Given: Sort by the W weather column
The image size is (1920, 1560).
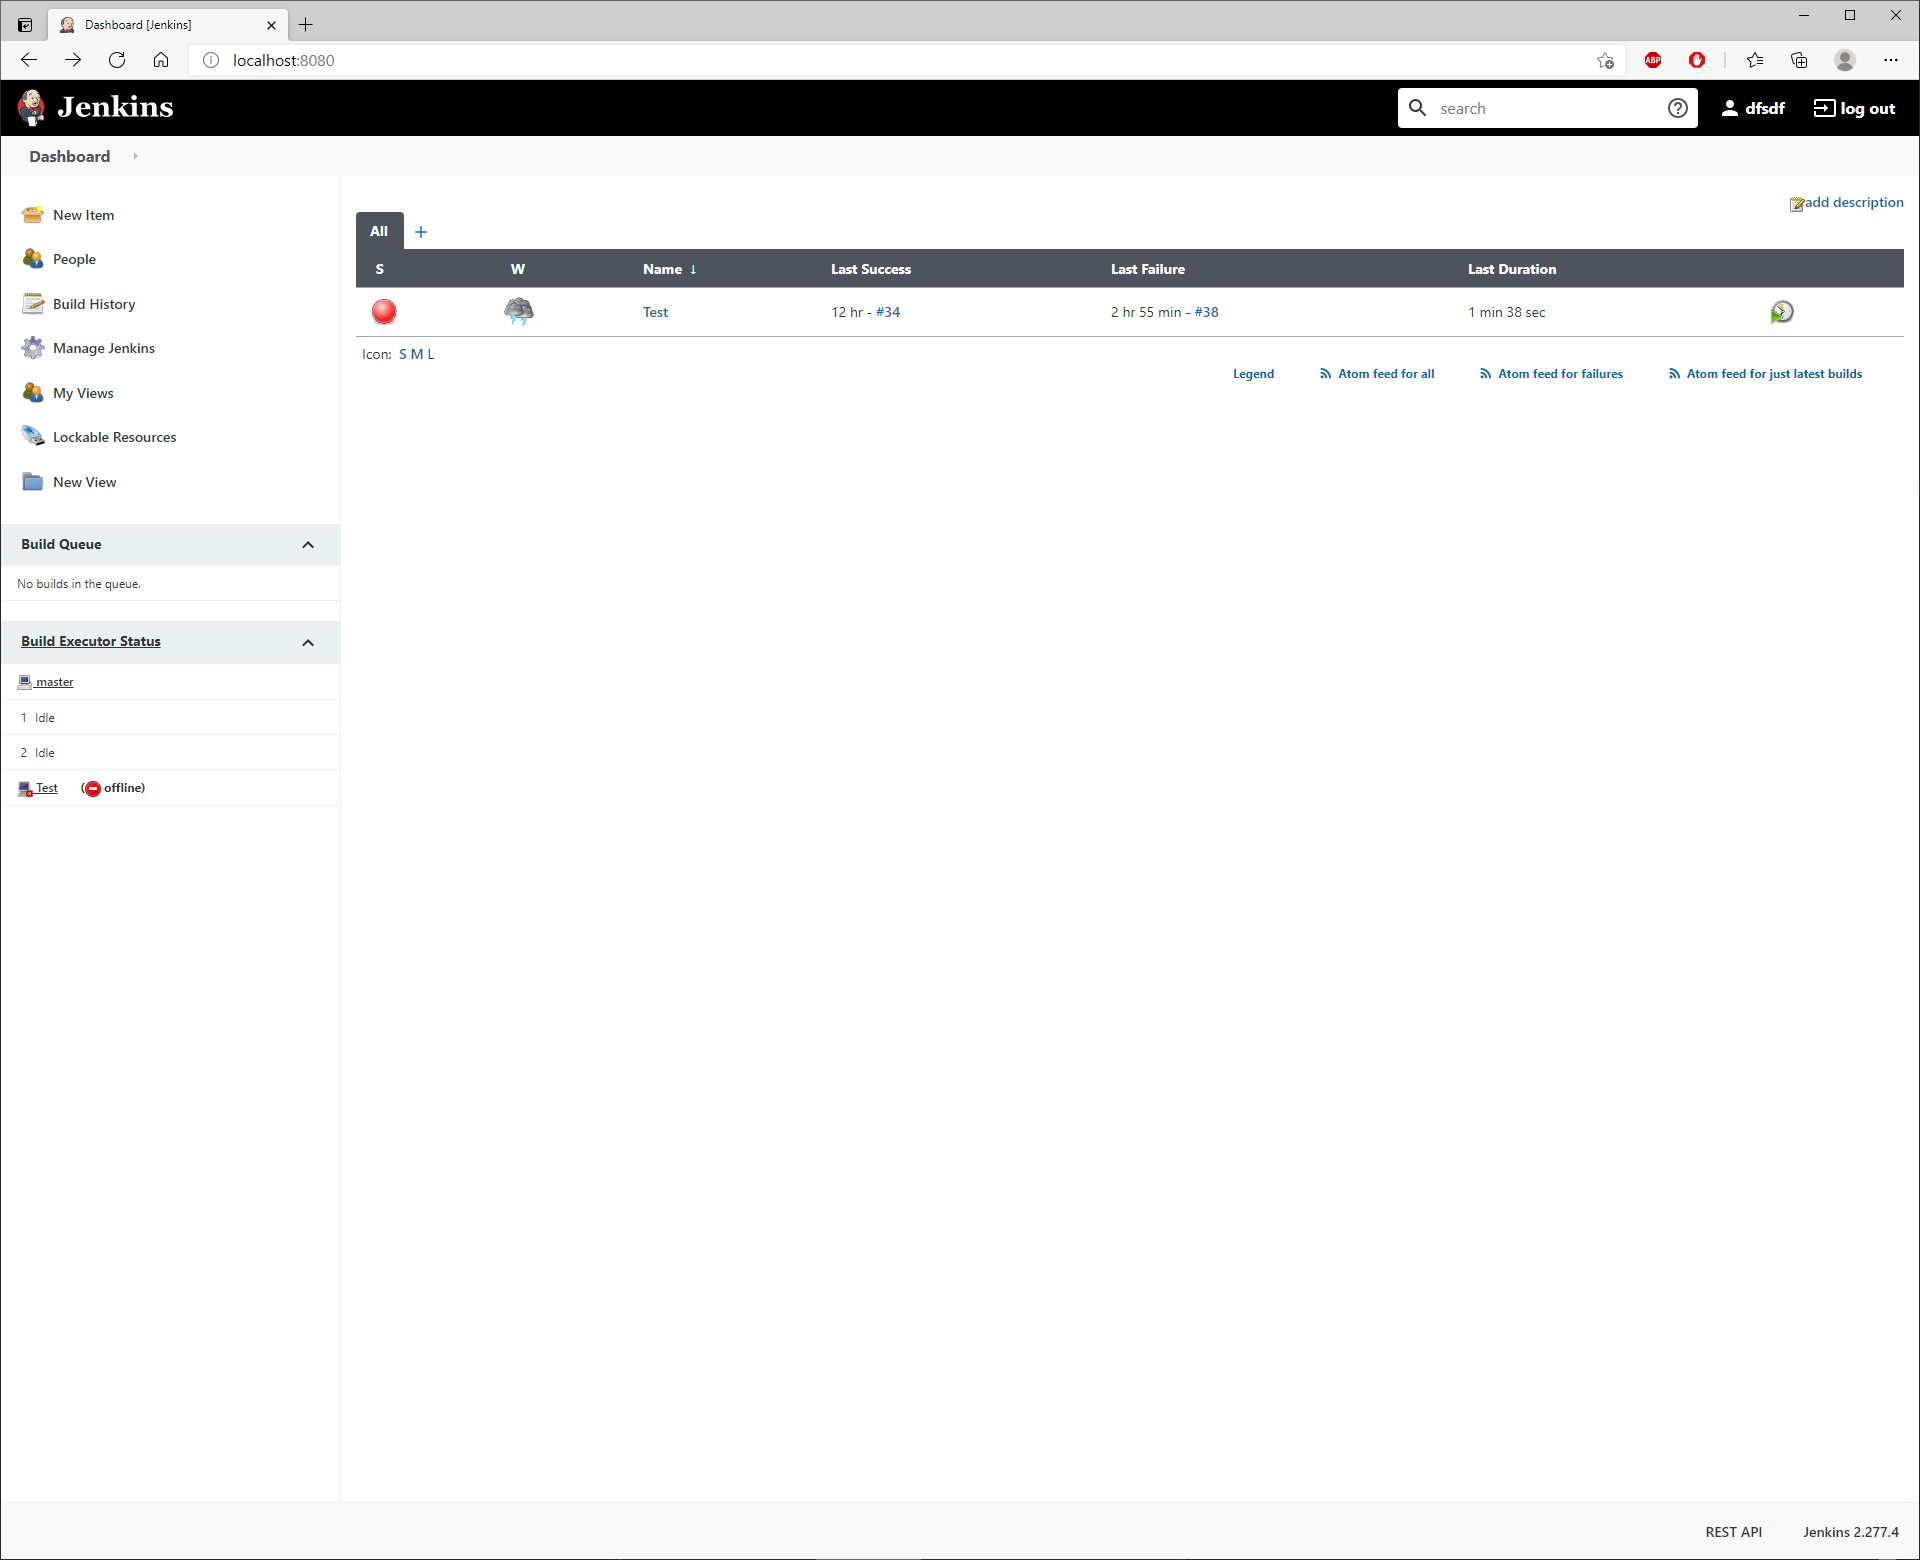Looking at the screenshot, I should 517,269.
